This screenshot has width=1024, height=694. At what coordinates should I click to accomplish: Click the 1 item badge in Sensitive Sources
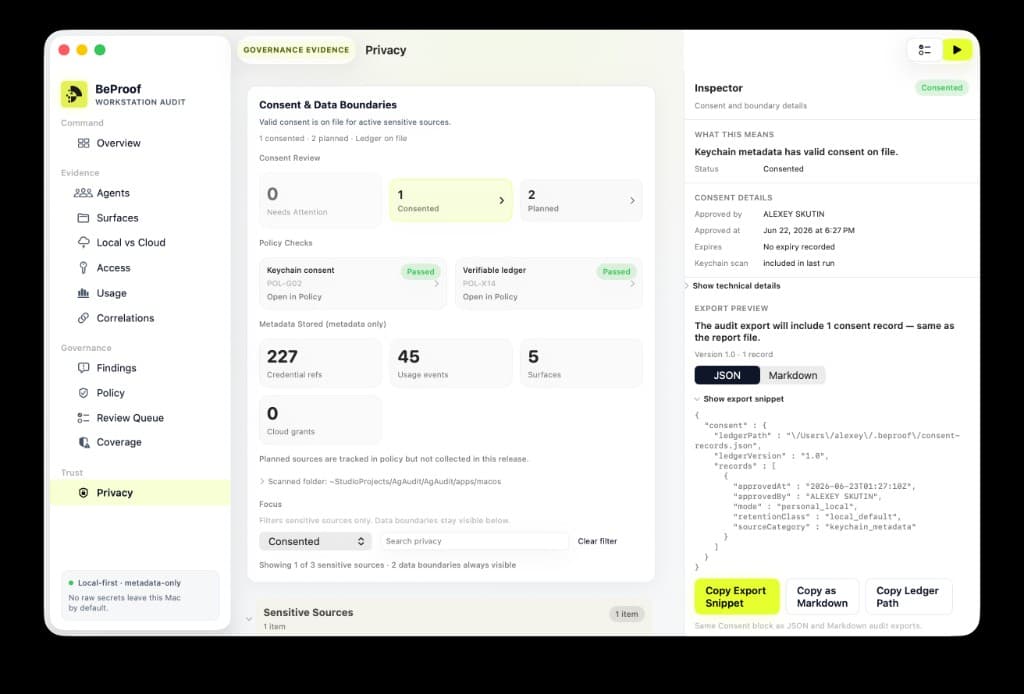[626, 614]
